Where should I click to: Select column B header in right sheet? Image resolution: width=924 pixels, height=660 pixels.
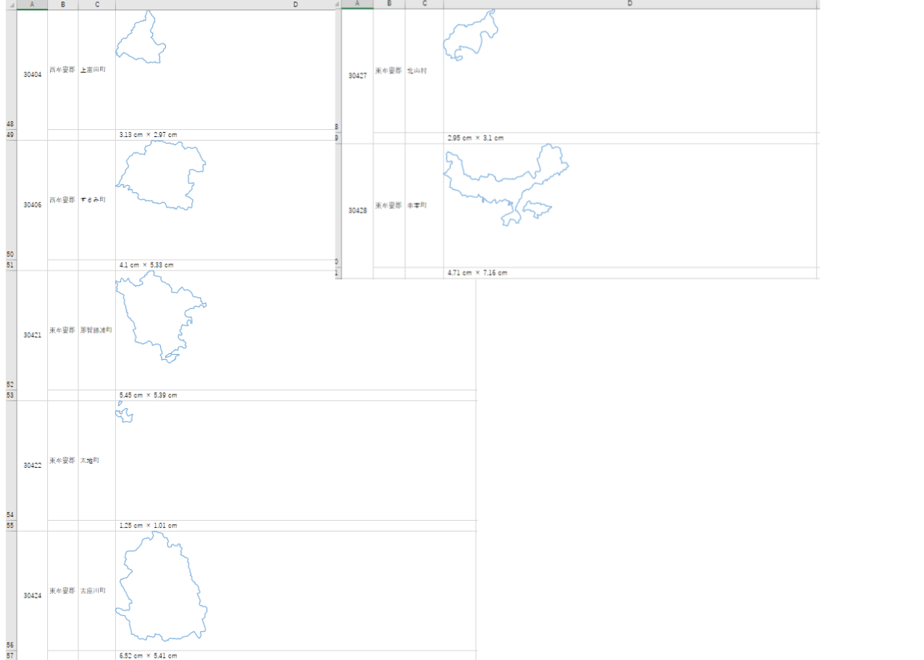(x=390, y=4)
